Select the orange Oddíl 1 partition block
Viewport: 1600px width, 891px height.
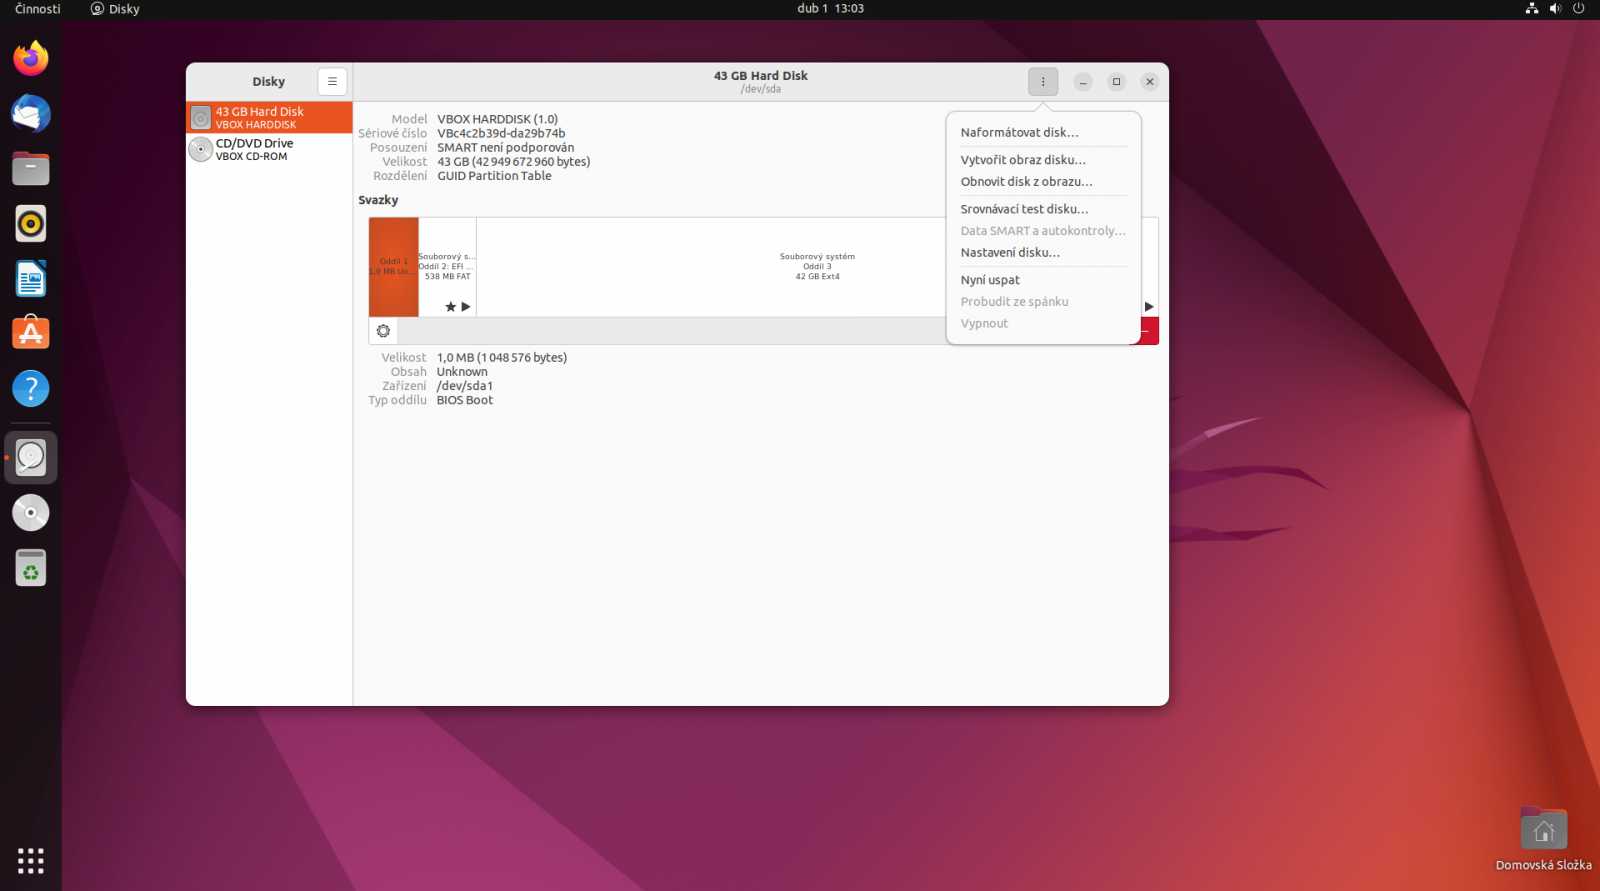(393, 267)
